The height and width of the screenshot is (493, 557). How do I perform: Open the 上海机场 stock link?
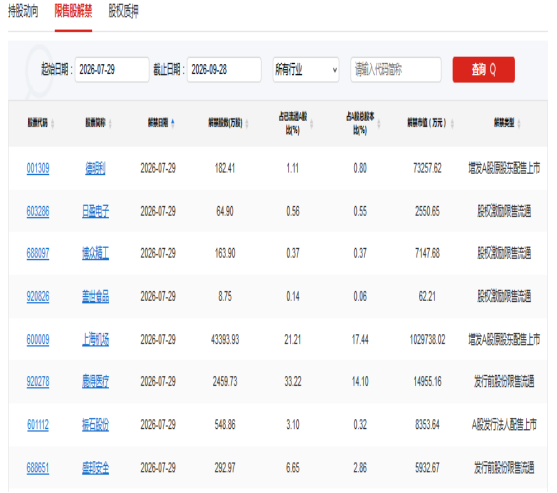pos(96,340)
